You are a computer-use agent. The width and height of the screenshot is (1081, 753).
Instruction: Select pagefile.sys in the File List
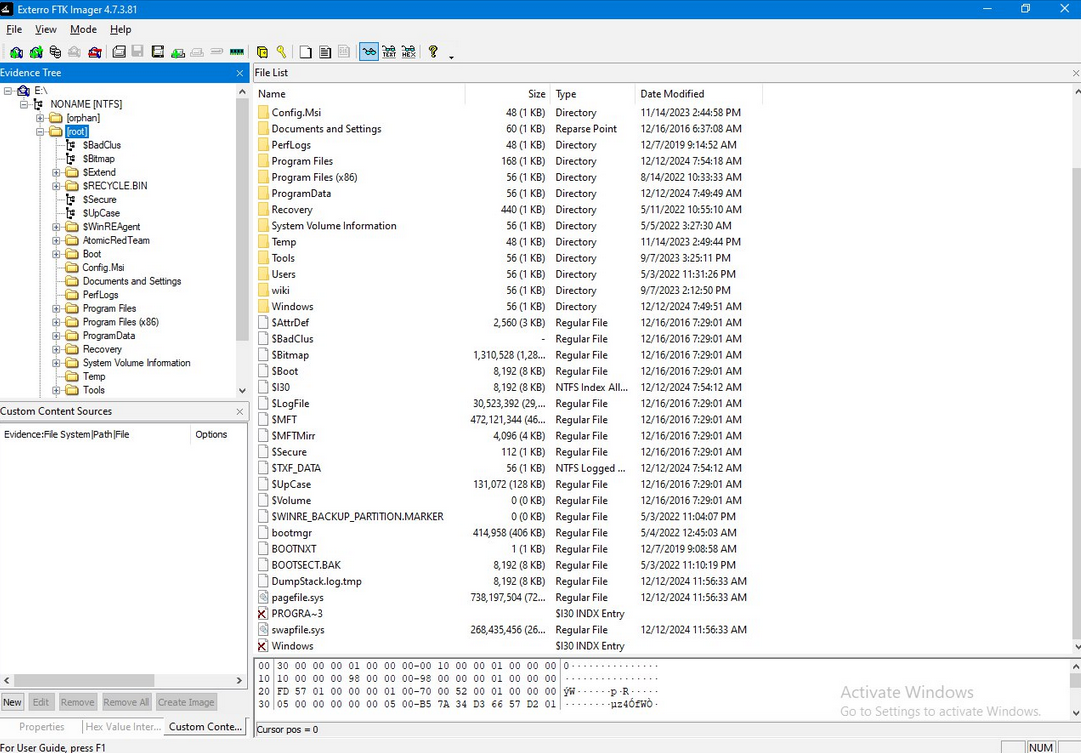297,598
